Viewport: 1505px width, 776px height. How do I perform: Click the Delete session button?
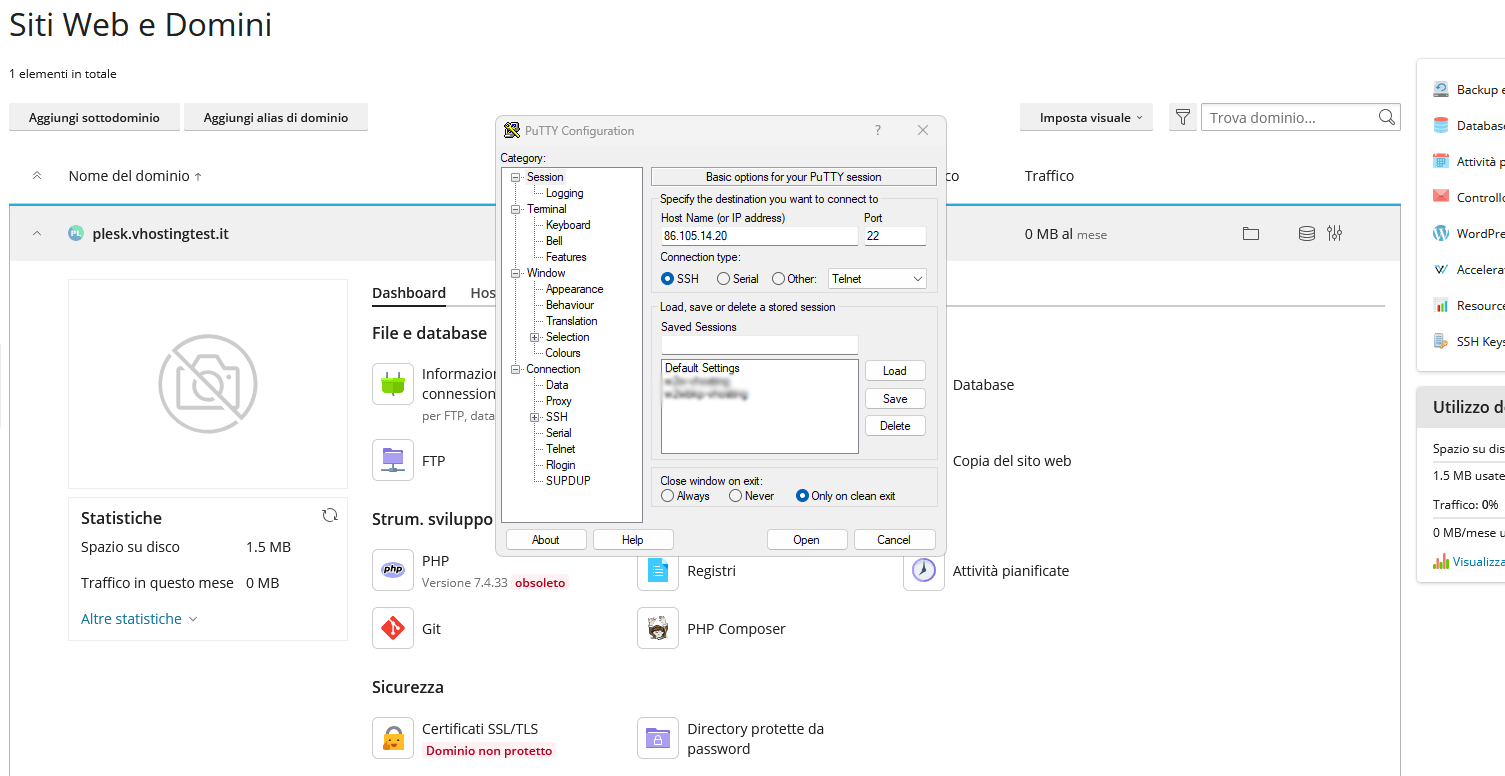point(895,426)
